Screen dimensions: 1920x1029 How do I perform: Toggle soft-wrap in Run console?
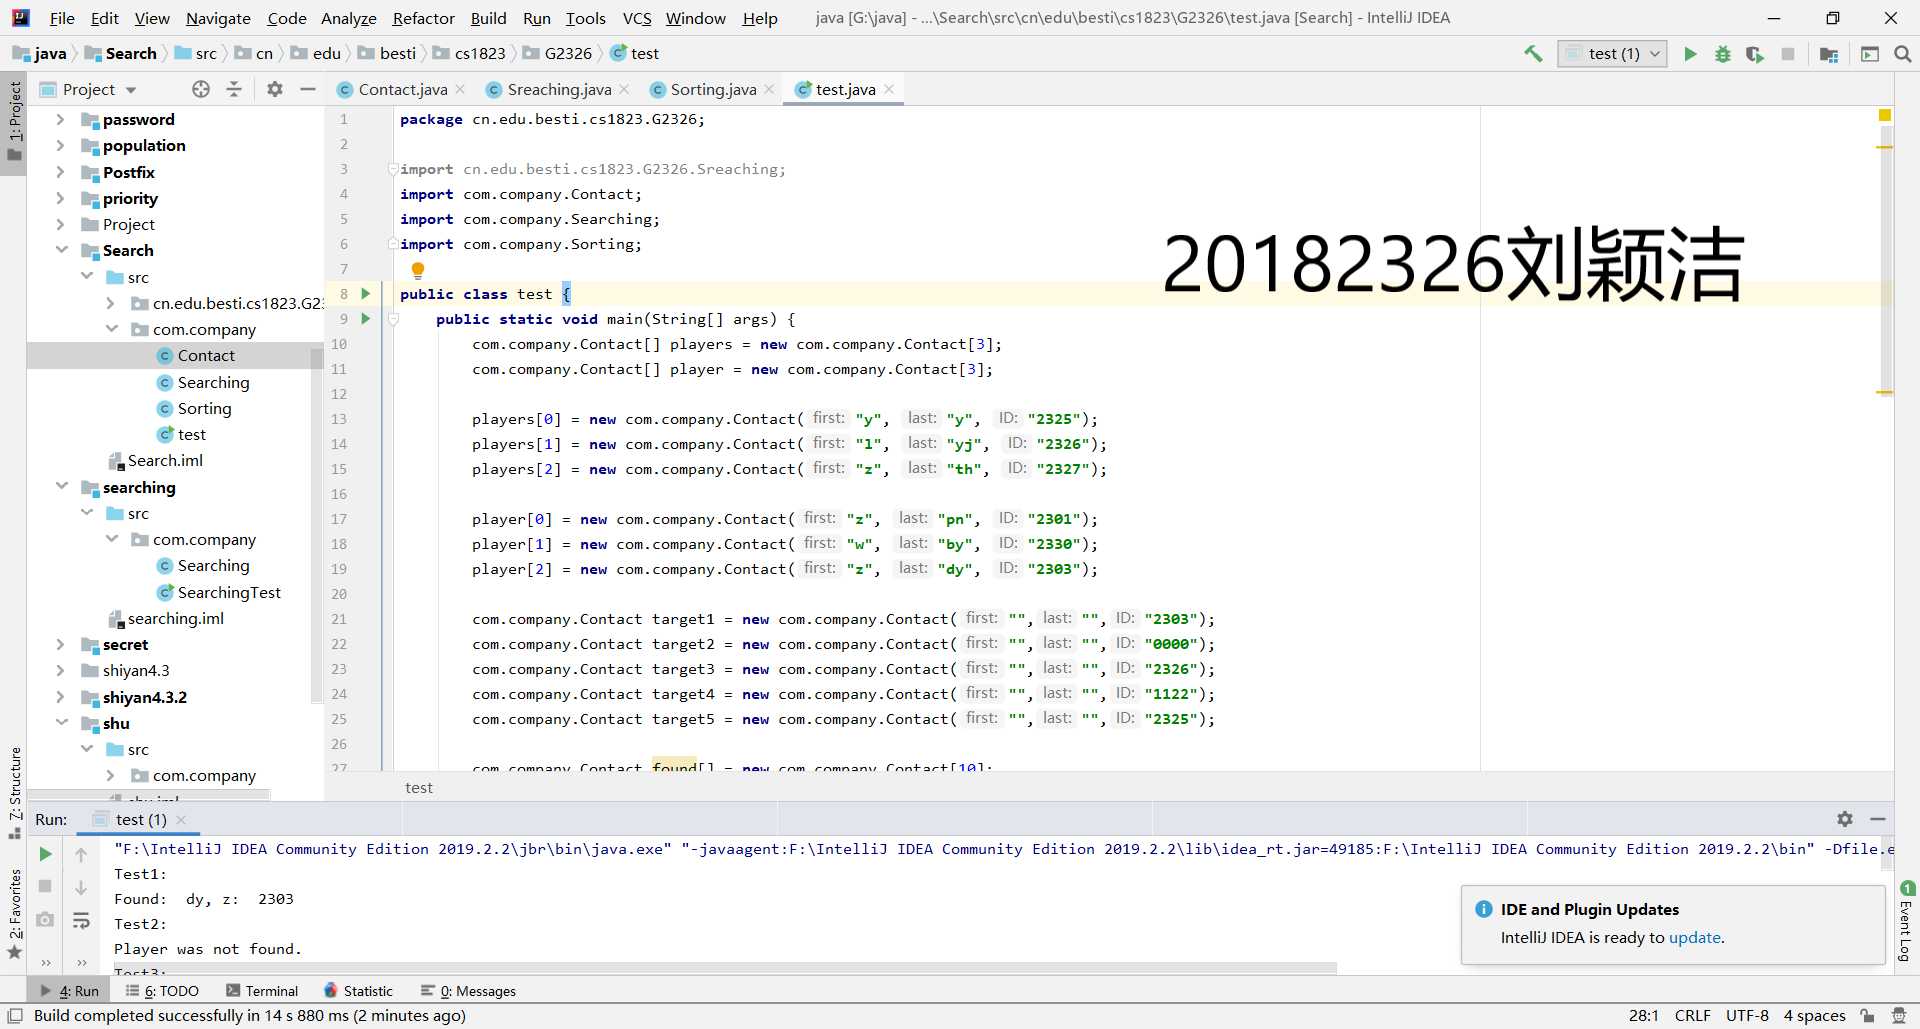pos(81,920)
